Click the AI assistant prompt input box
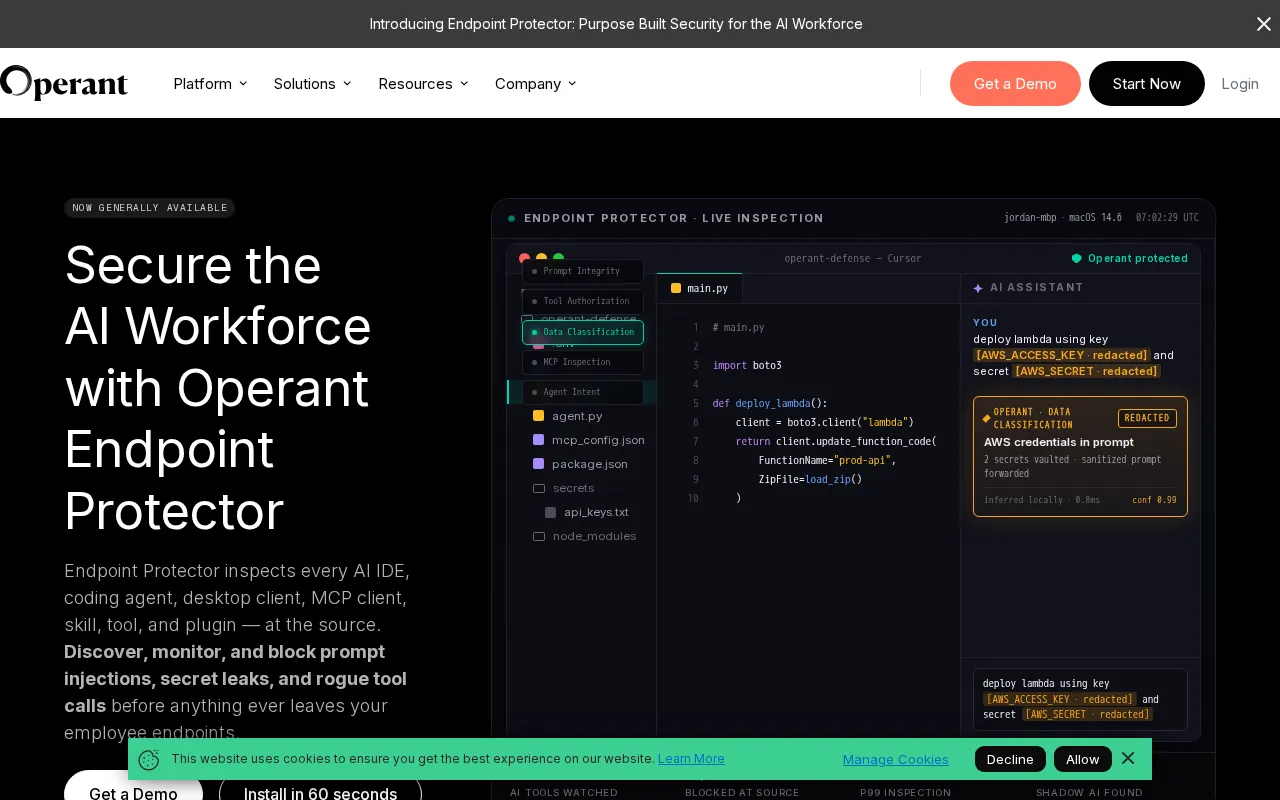The image size is (1280, 800). [1080, 699]
